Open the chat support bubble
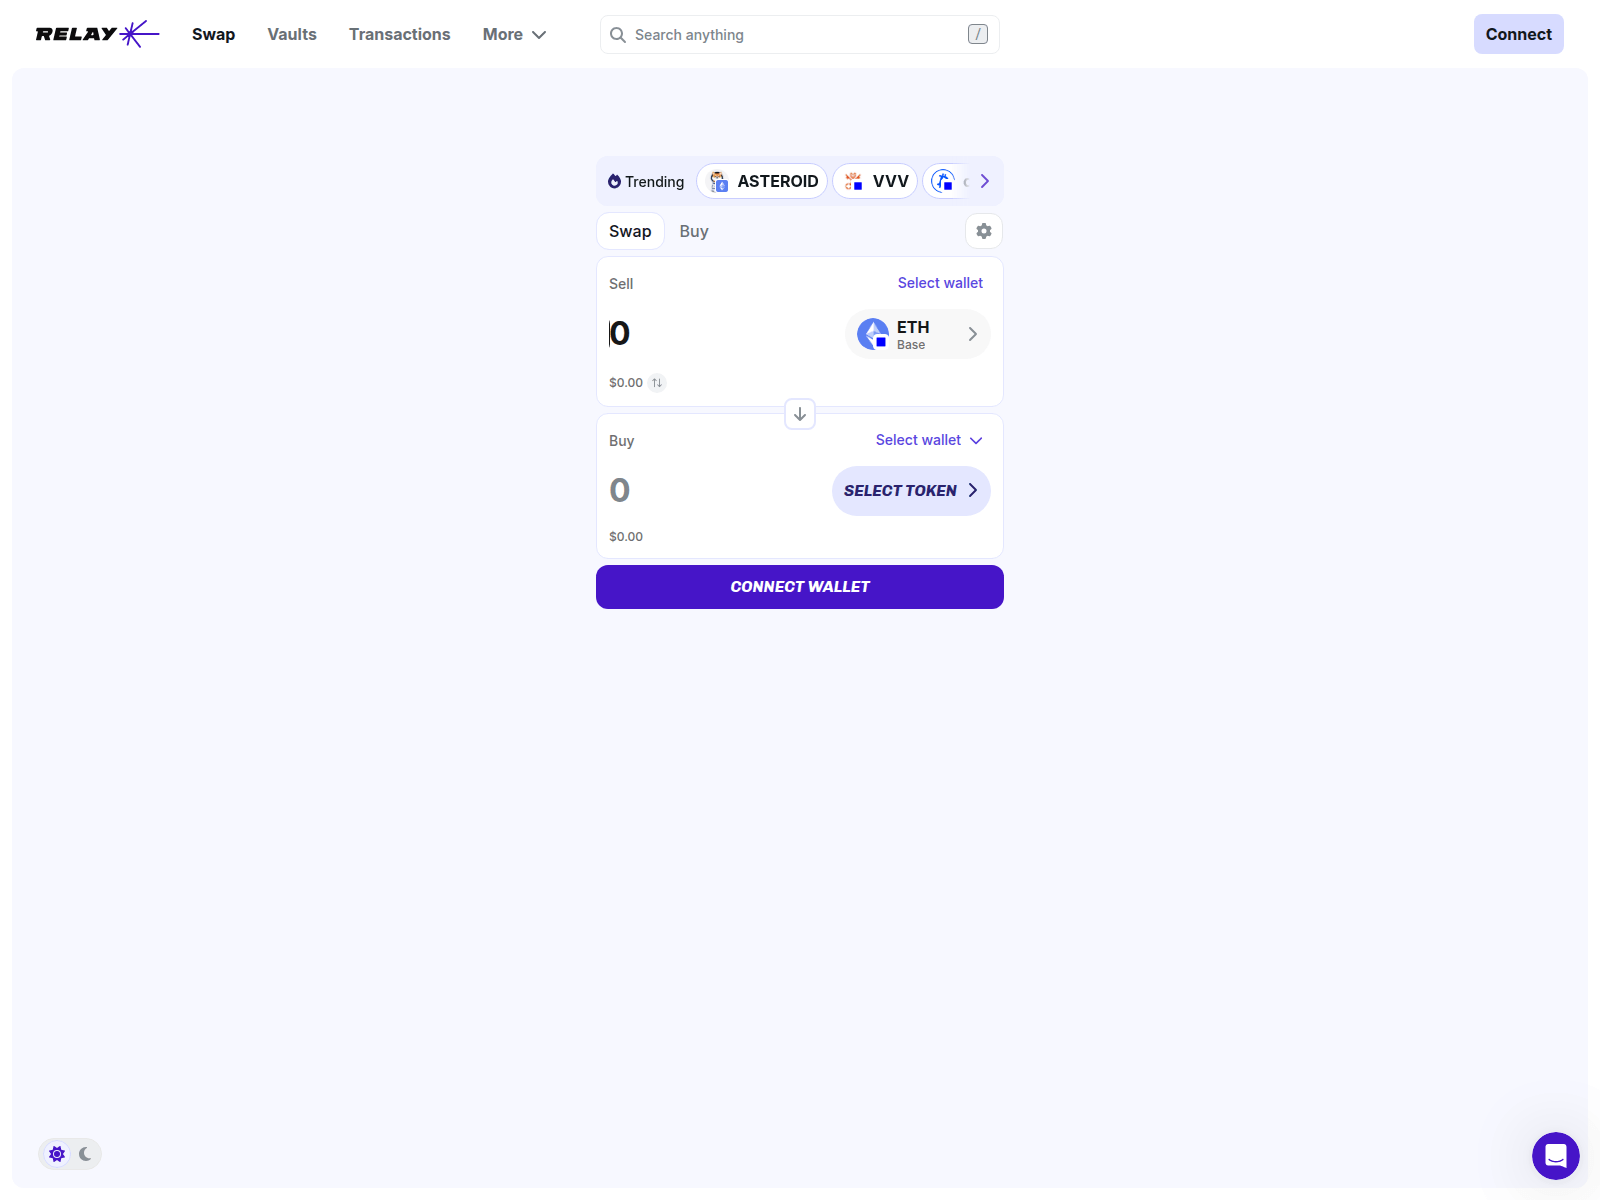This screenshot has height=1200, width=1600. (1555, 1156)
